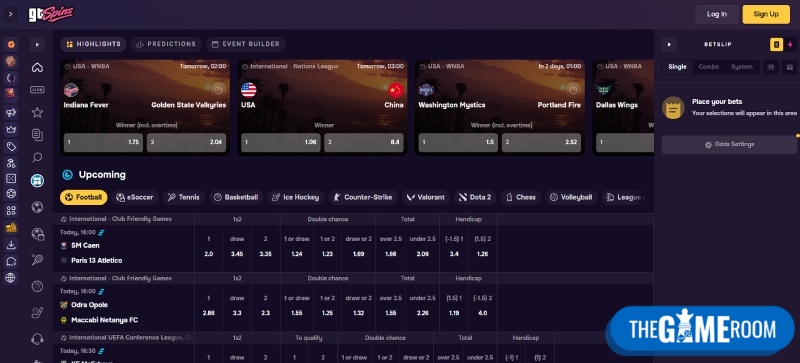Bet on Washington Mystics at 1.5
The image size is (800, 363).
click(458, 142)
